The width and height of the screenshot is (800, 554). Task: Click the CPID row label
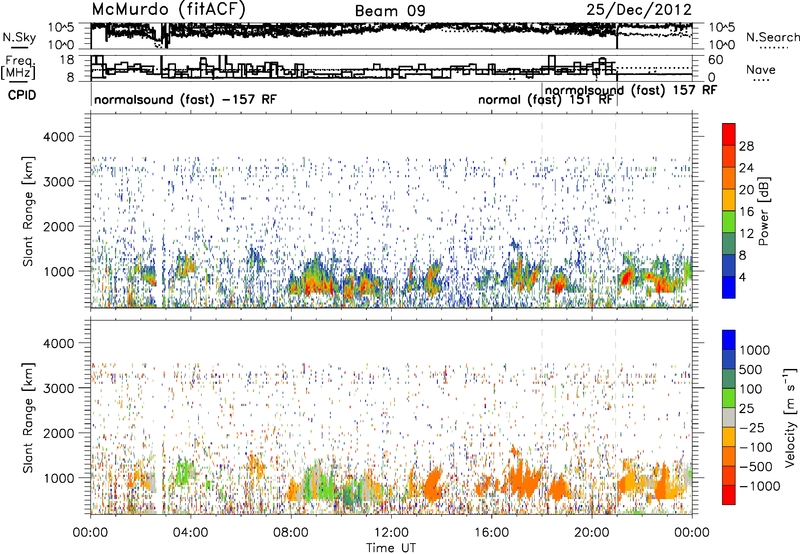[x=22, y=95]
